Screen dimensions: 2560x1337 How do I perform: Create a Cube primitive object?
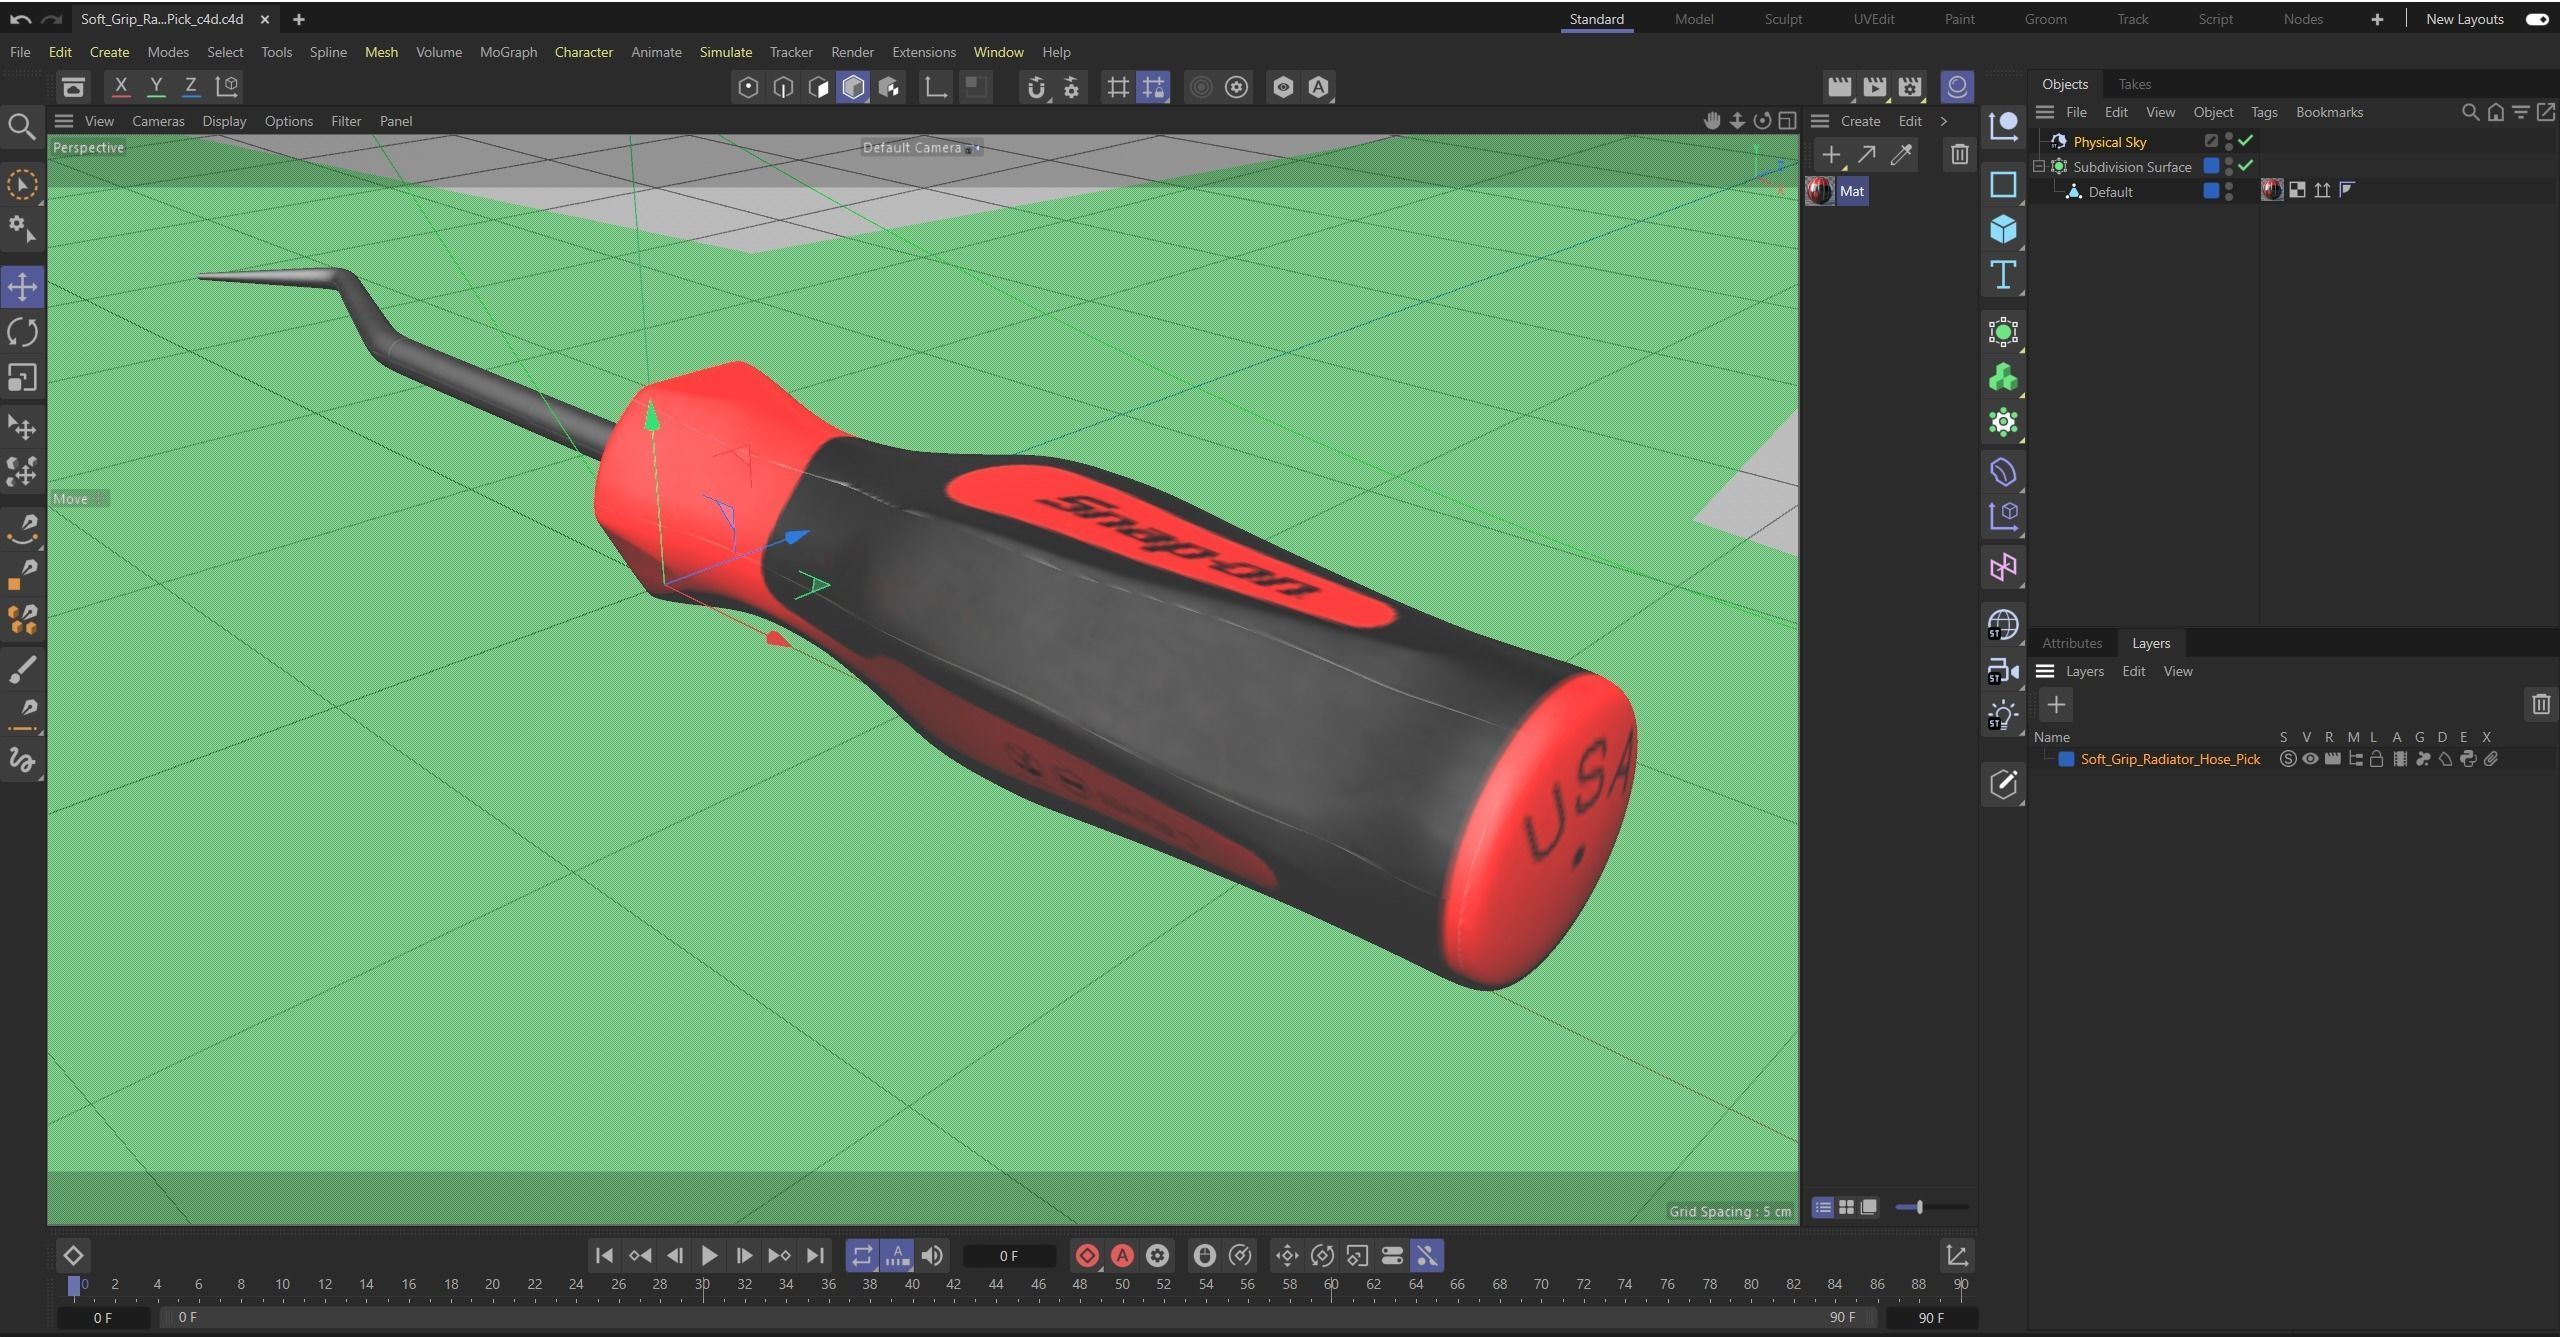[2003, 229]
